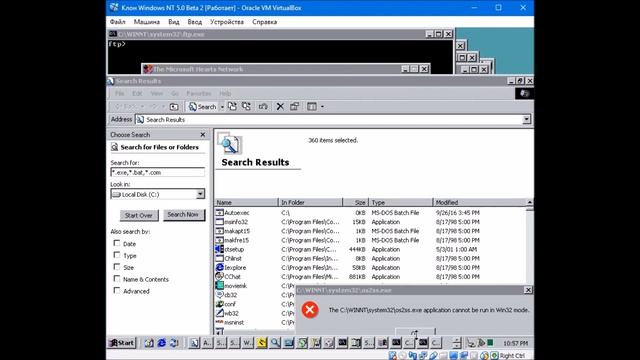Click the Up folder toolbar icon
The image size is (640, 360).
point(174,107)
